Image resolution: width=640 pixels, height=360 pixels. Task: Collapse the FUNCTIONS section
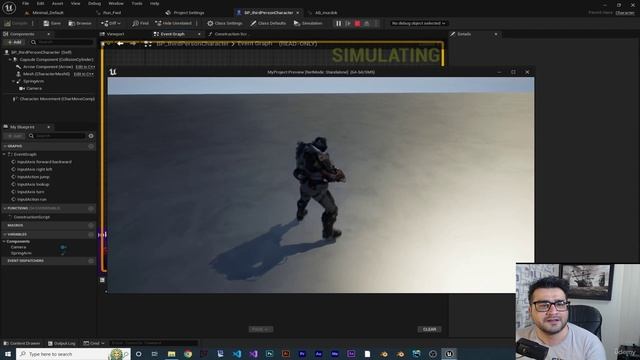tap(5, 208)
